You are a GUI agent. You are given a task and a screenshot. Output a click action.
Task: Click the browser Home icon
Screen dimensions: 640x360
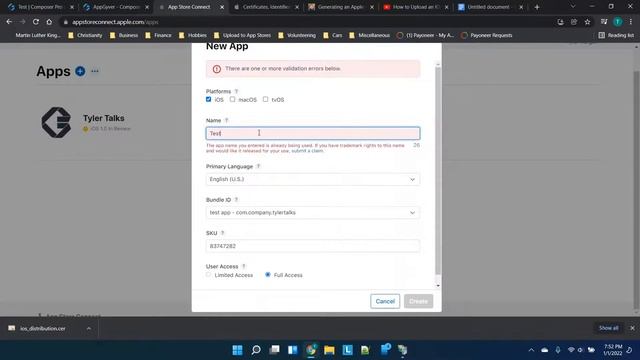coord(49,22)
